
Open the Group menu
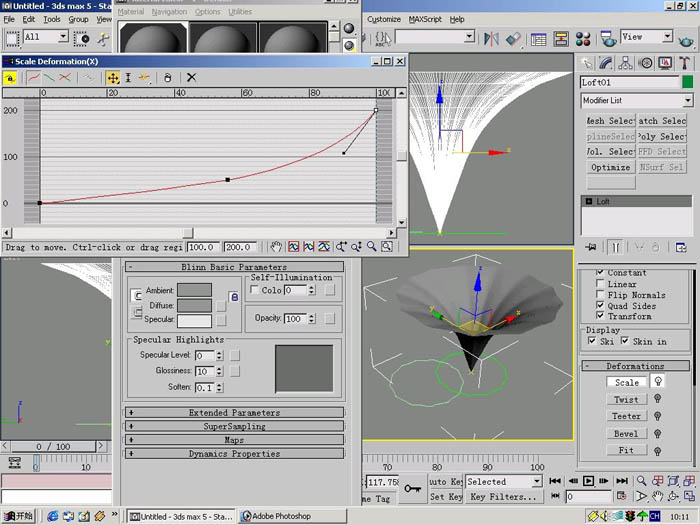pyautogui.click(x=78, y=20)
